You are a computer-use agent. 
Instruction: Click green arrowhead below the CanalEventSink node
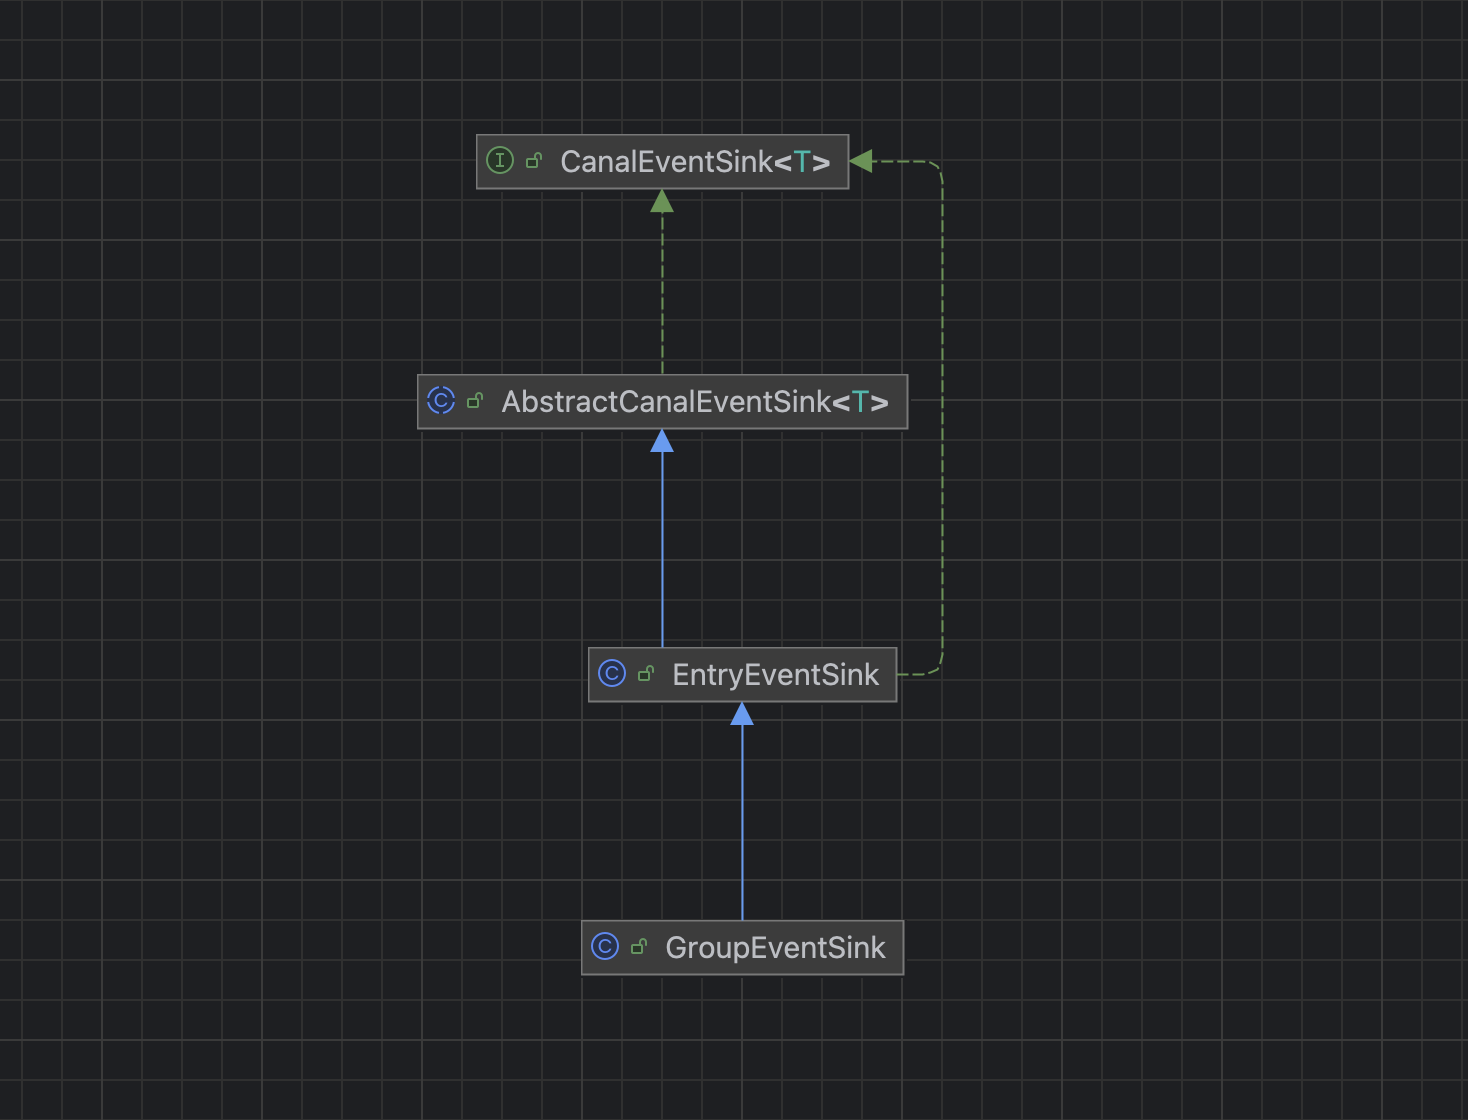[x=662, y=201]
